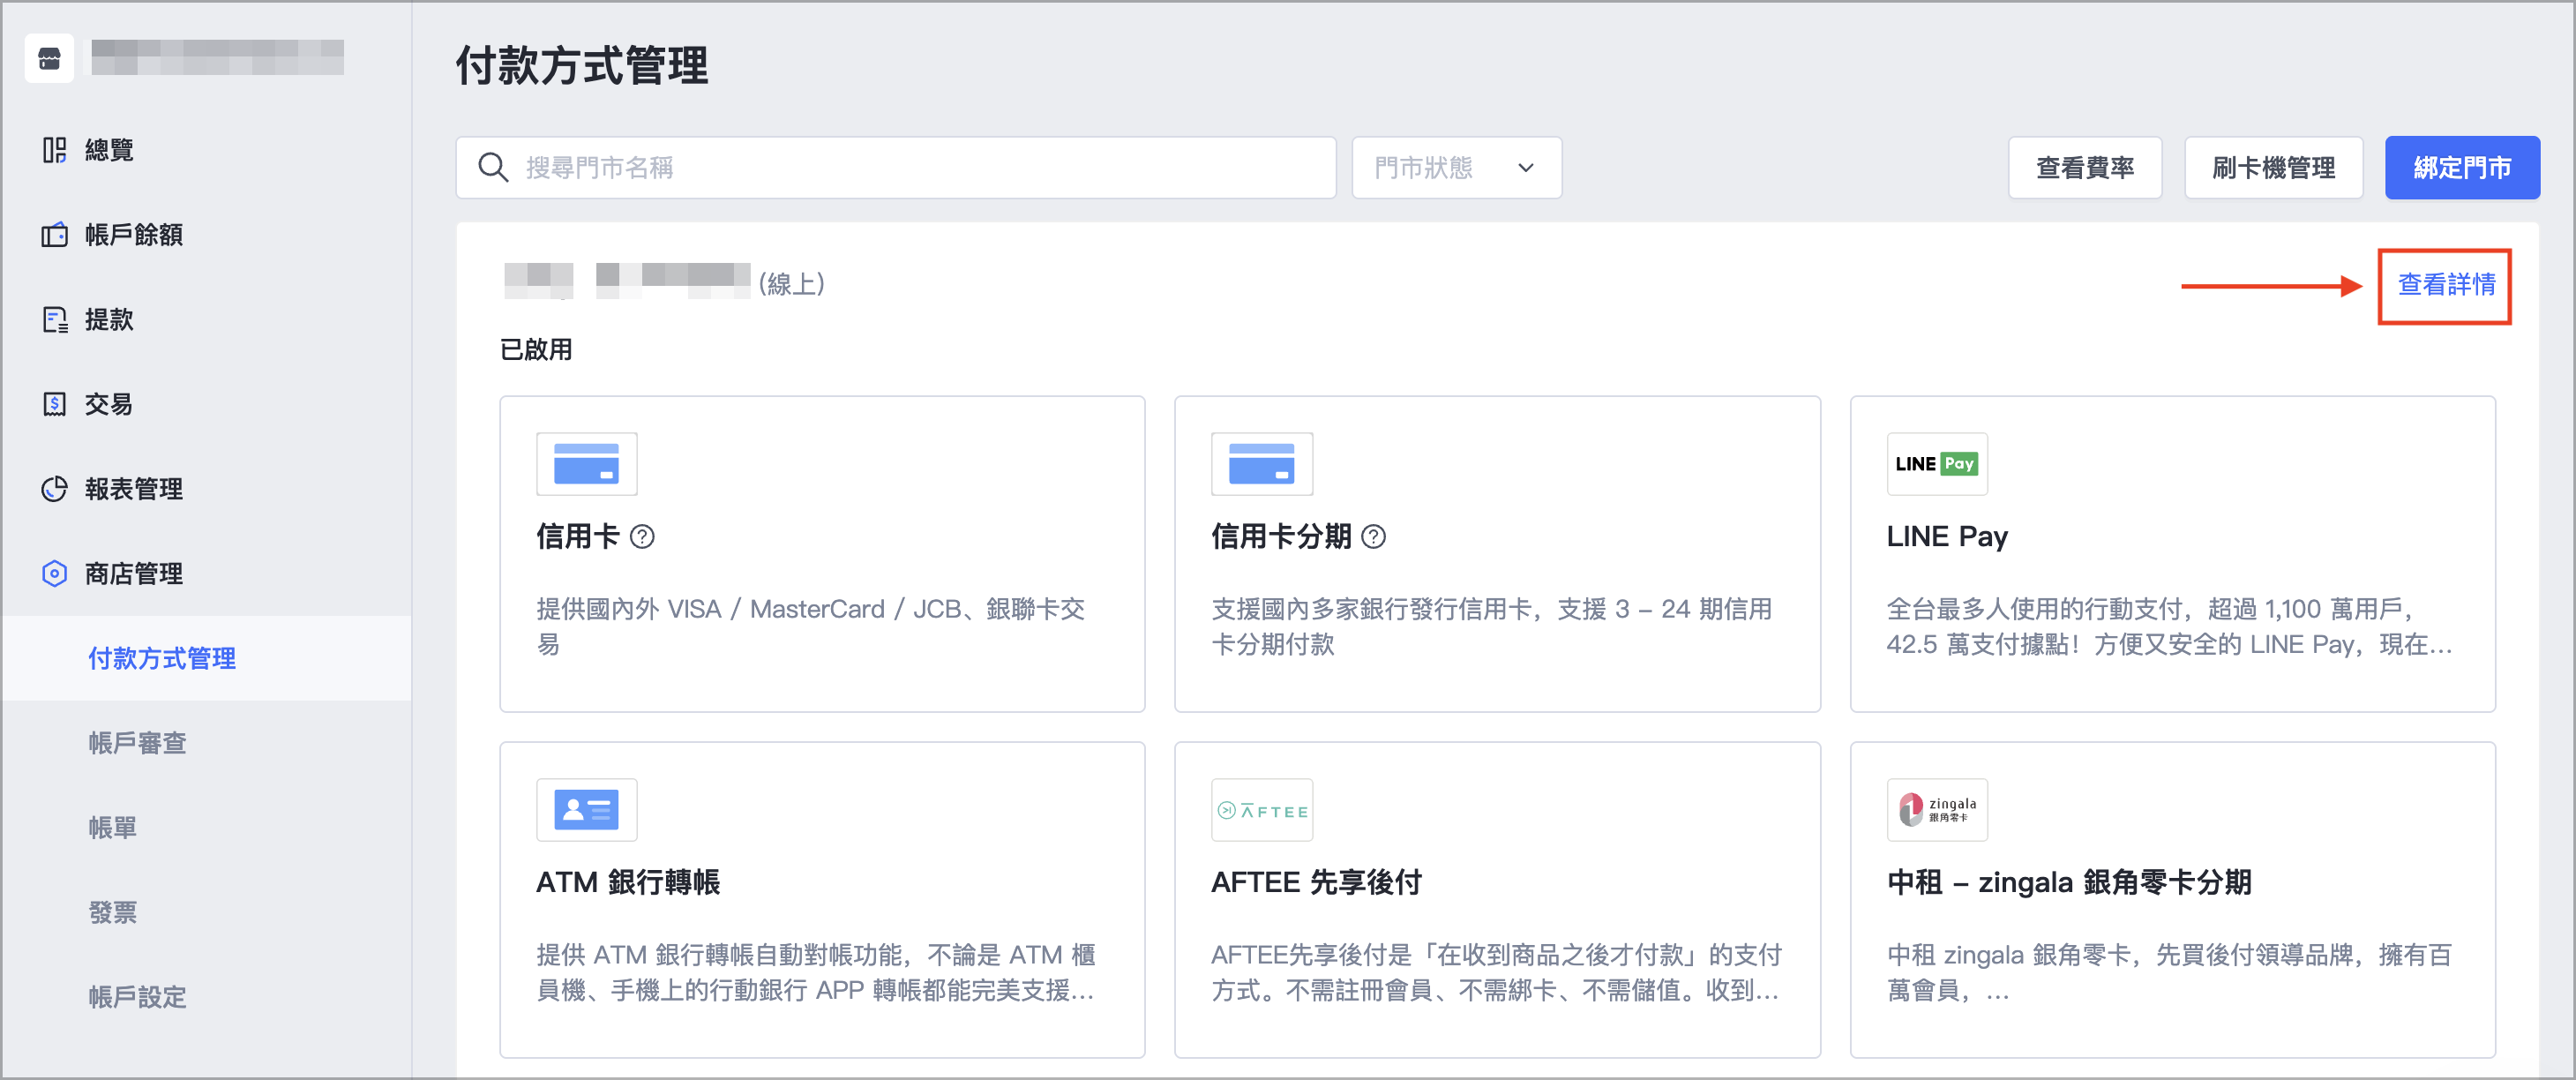Open 帳單 submenu item
The height and width of the screenshot is (1080, 2576).
pyautogui.click(x=112, y=828)
